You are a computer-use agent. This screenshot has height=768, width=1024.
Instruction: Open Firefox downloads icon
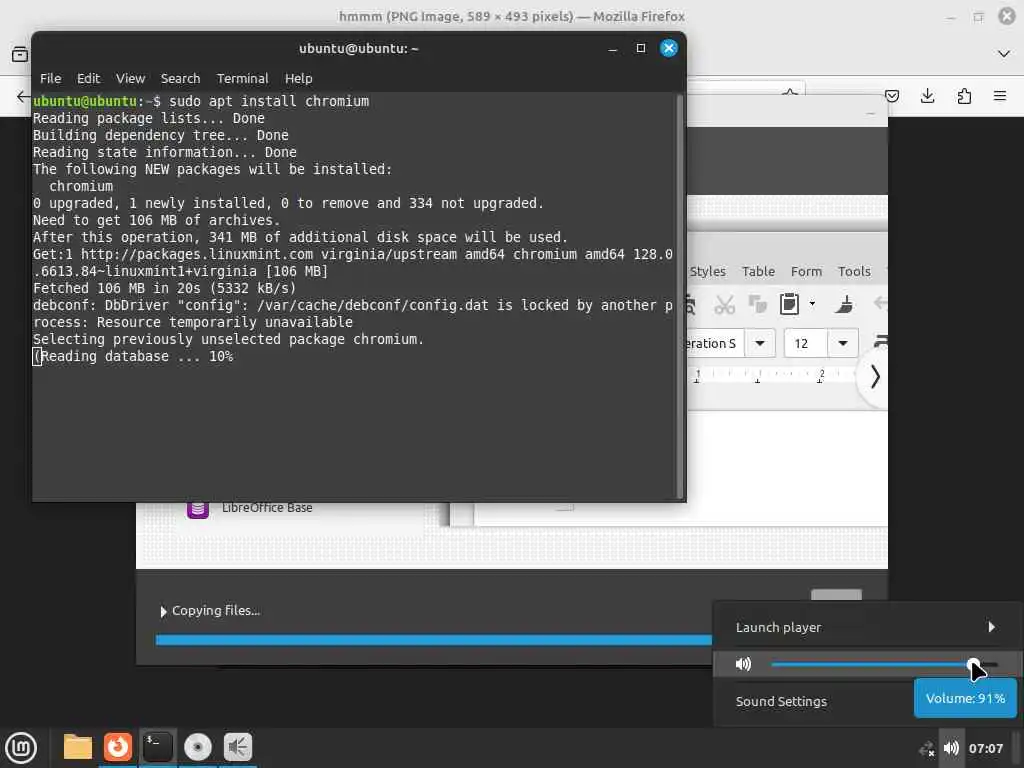927,96
